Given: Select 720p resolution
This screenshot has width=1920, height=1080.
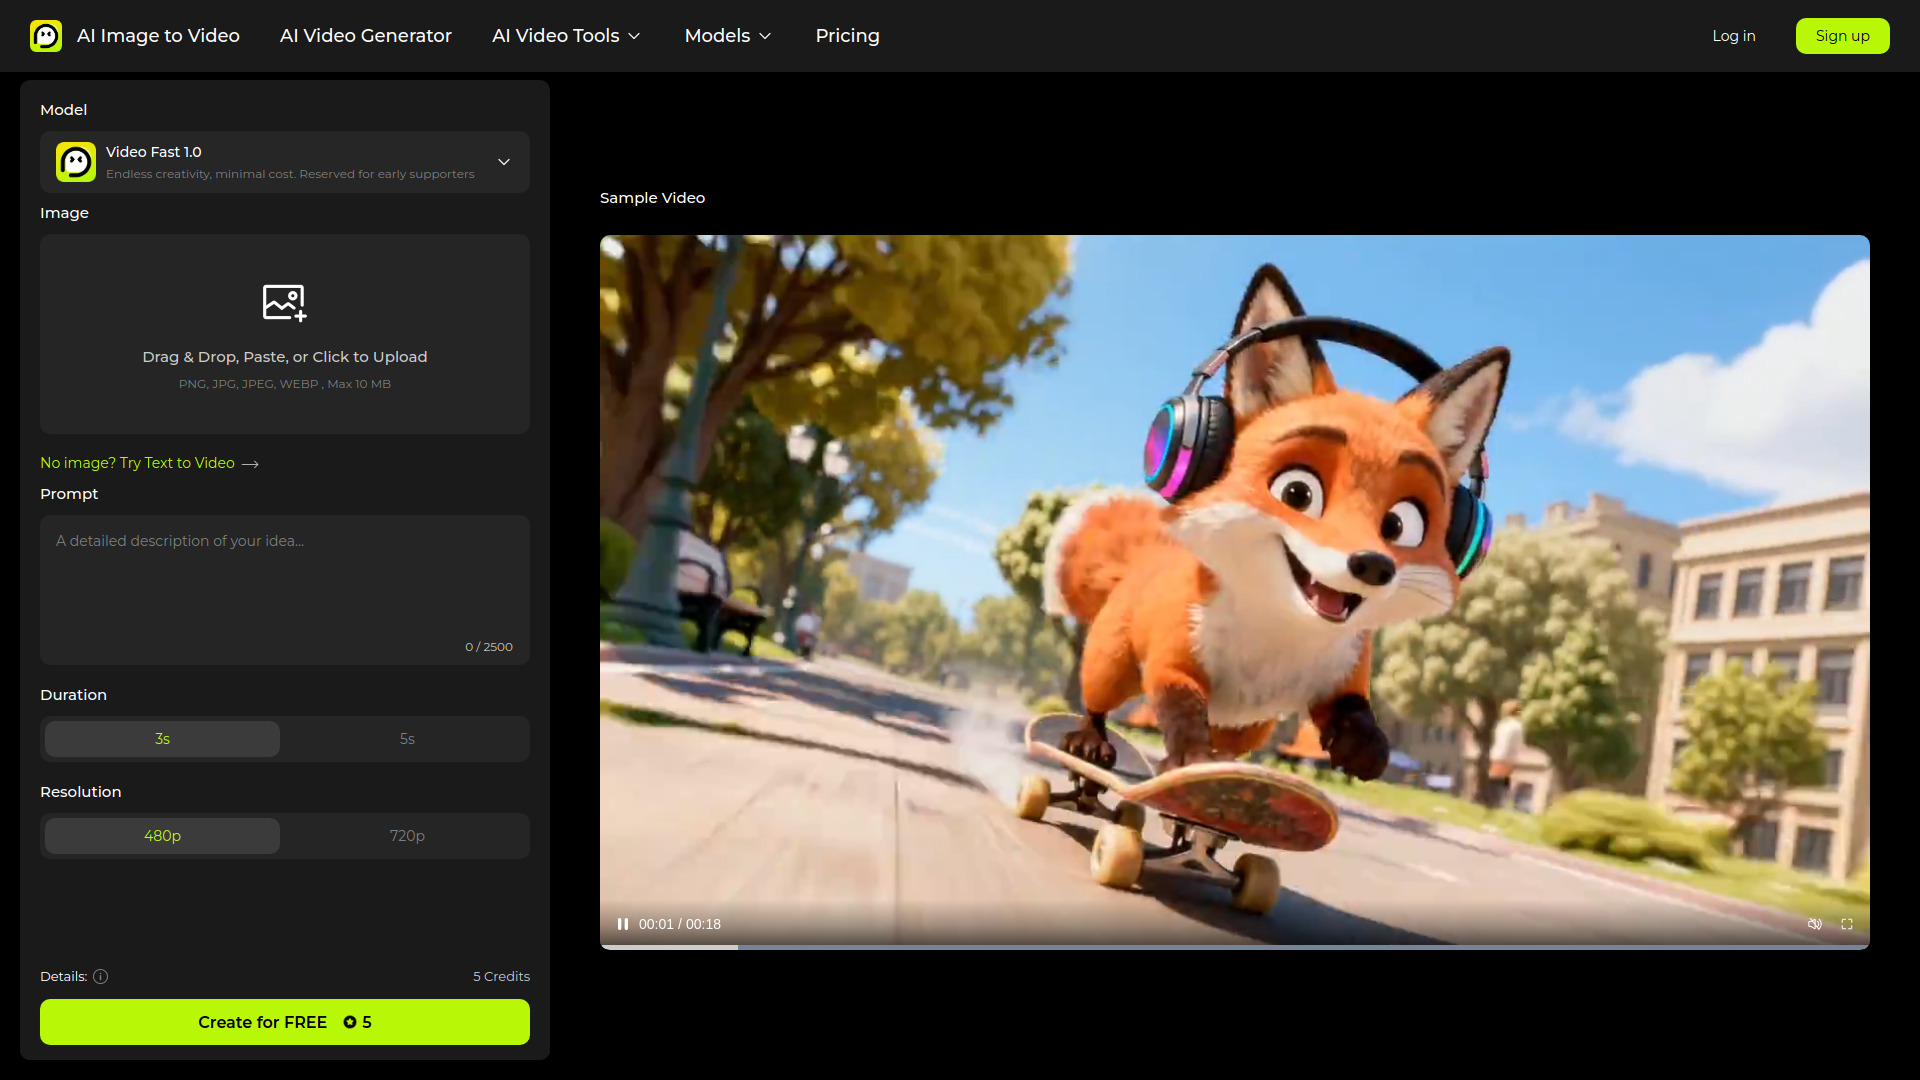Looking at the screenshot, I should pyautogui.click(x=407, y=836).
